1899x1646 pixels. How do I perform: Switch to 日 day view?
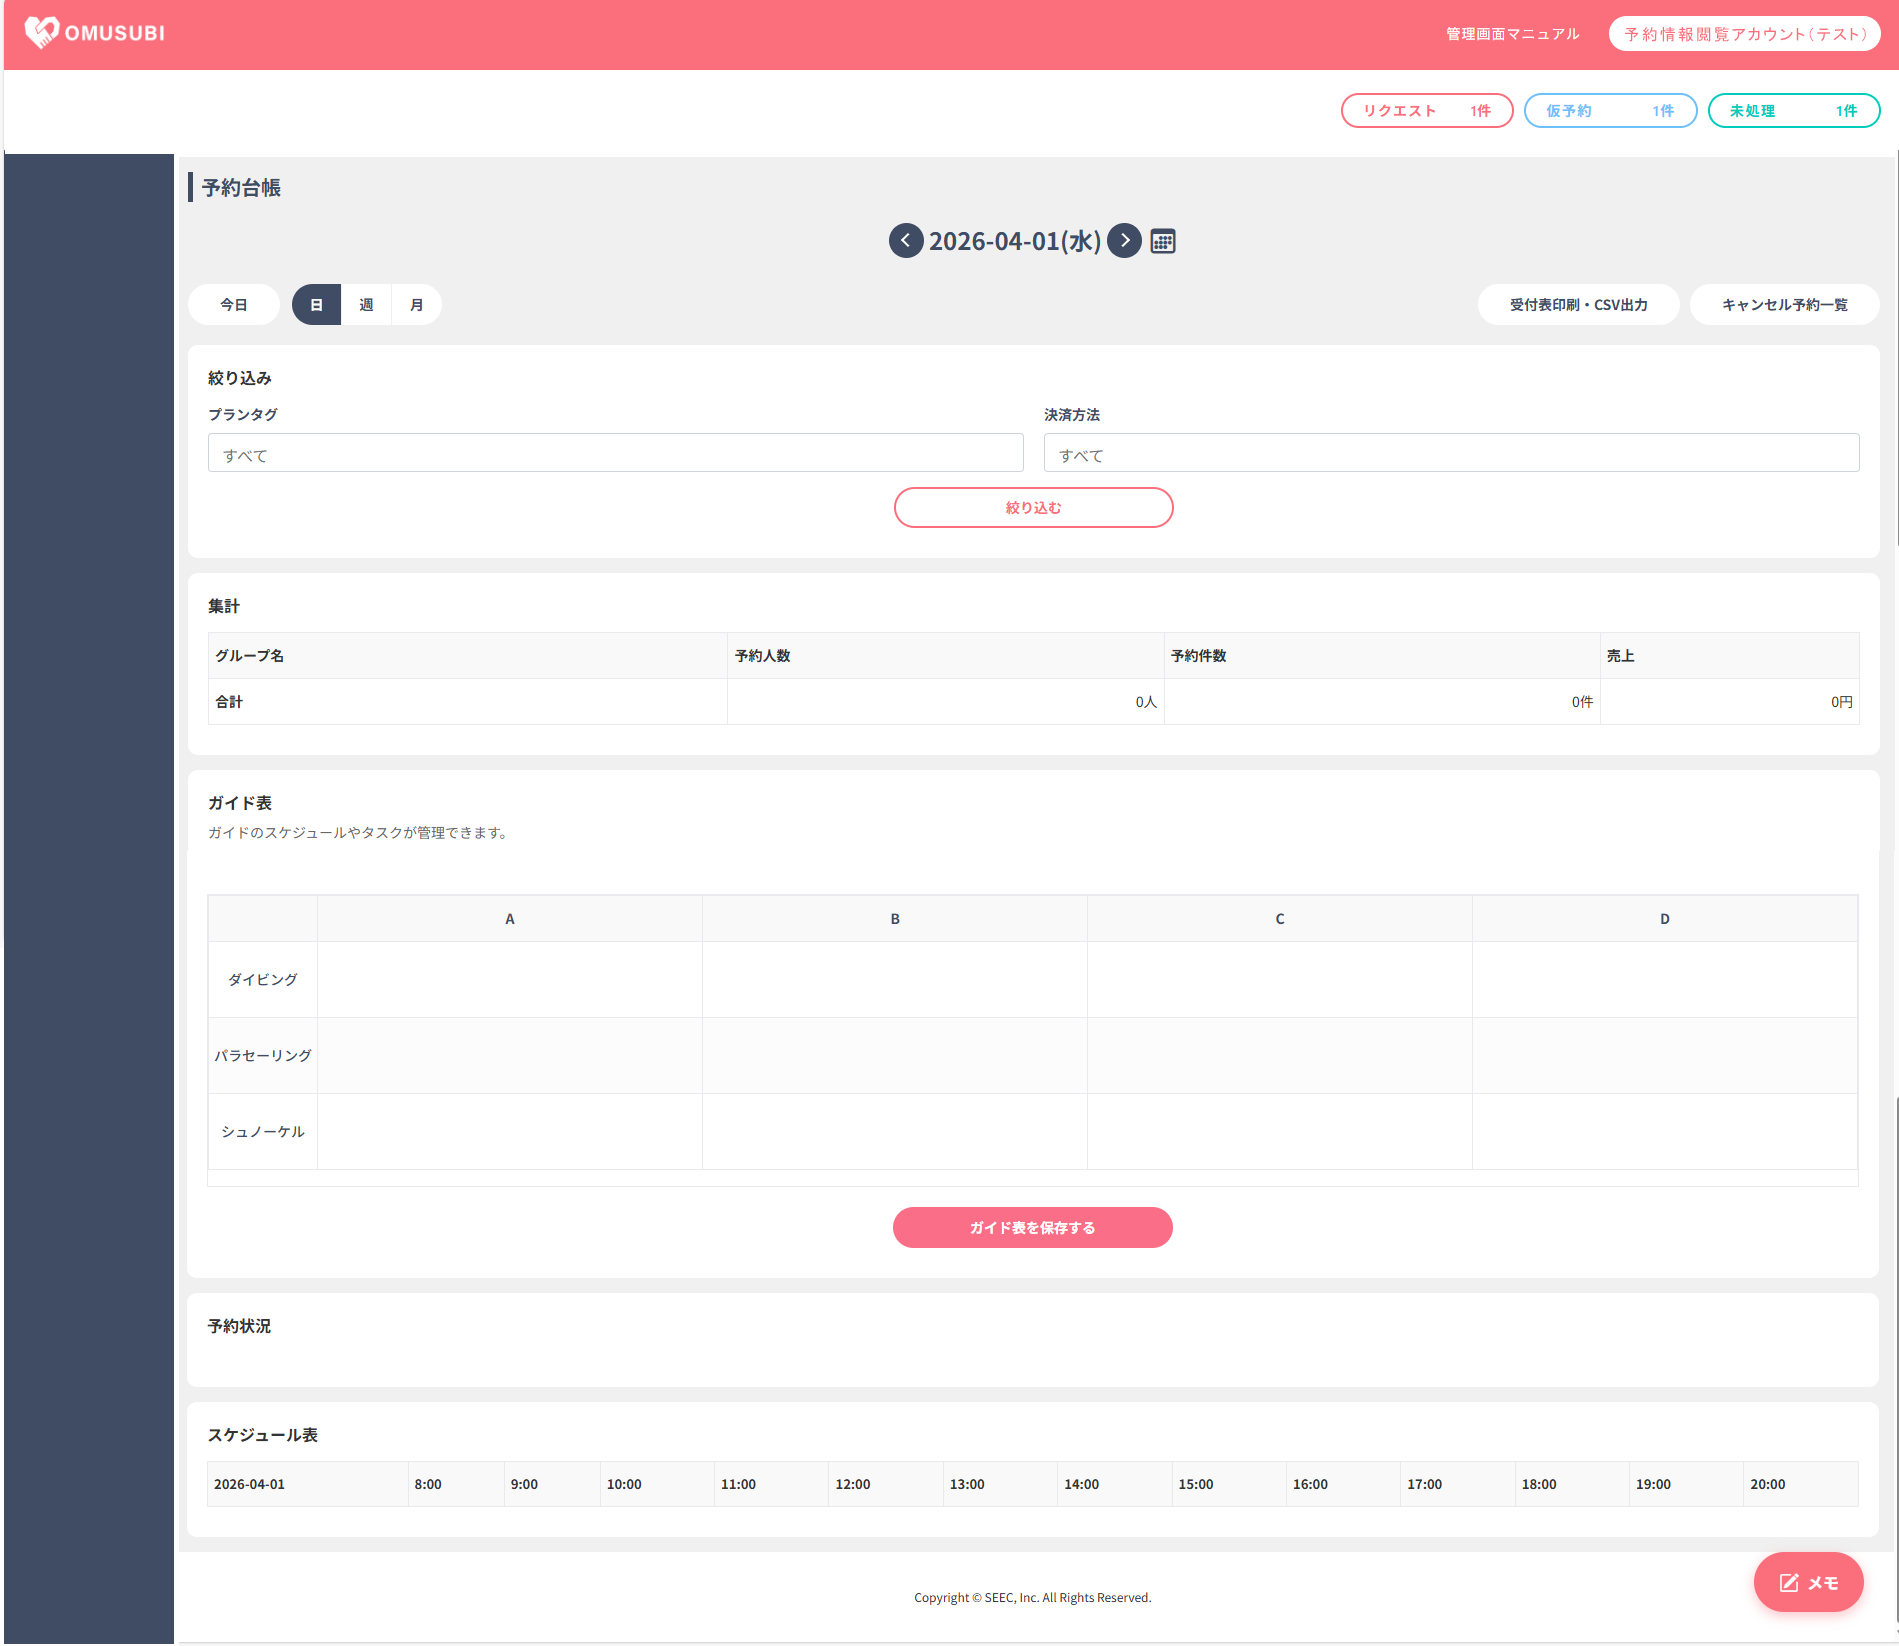[316, 305]
